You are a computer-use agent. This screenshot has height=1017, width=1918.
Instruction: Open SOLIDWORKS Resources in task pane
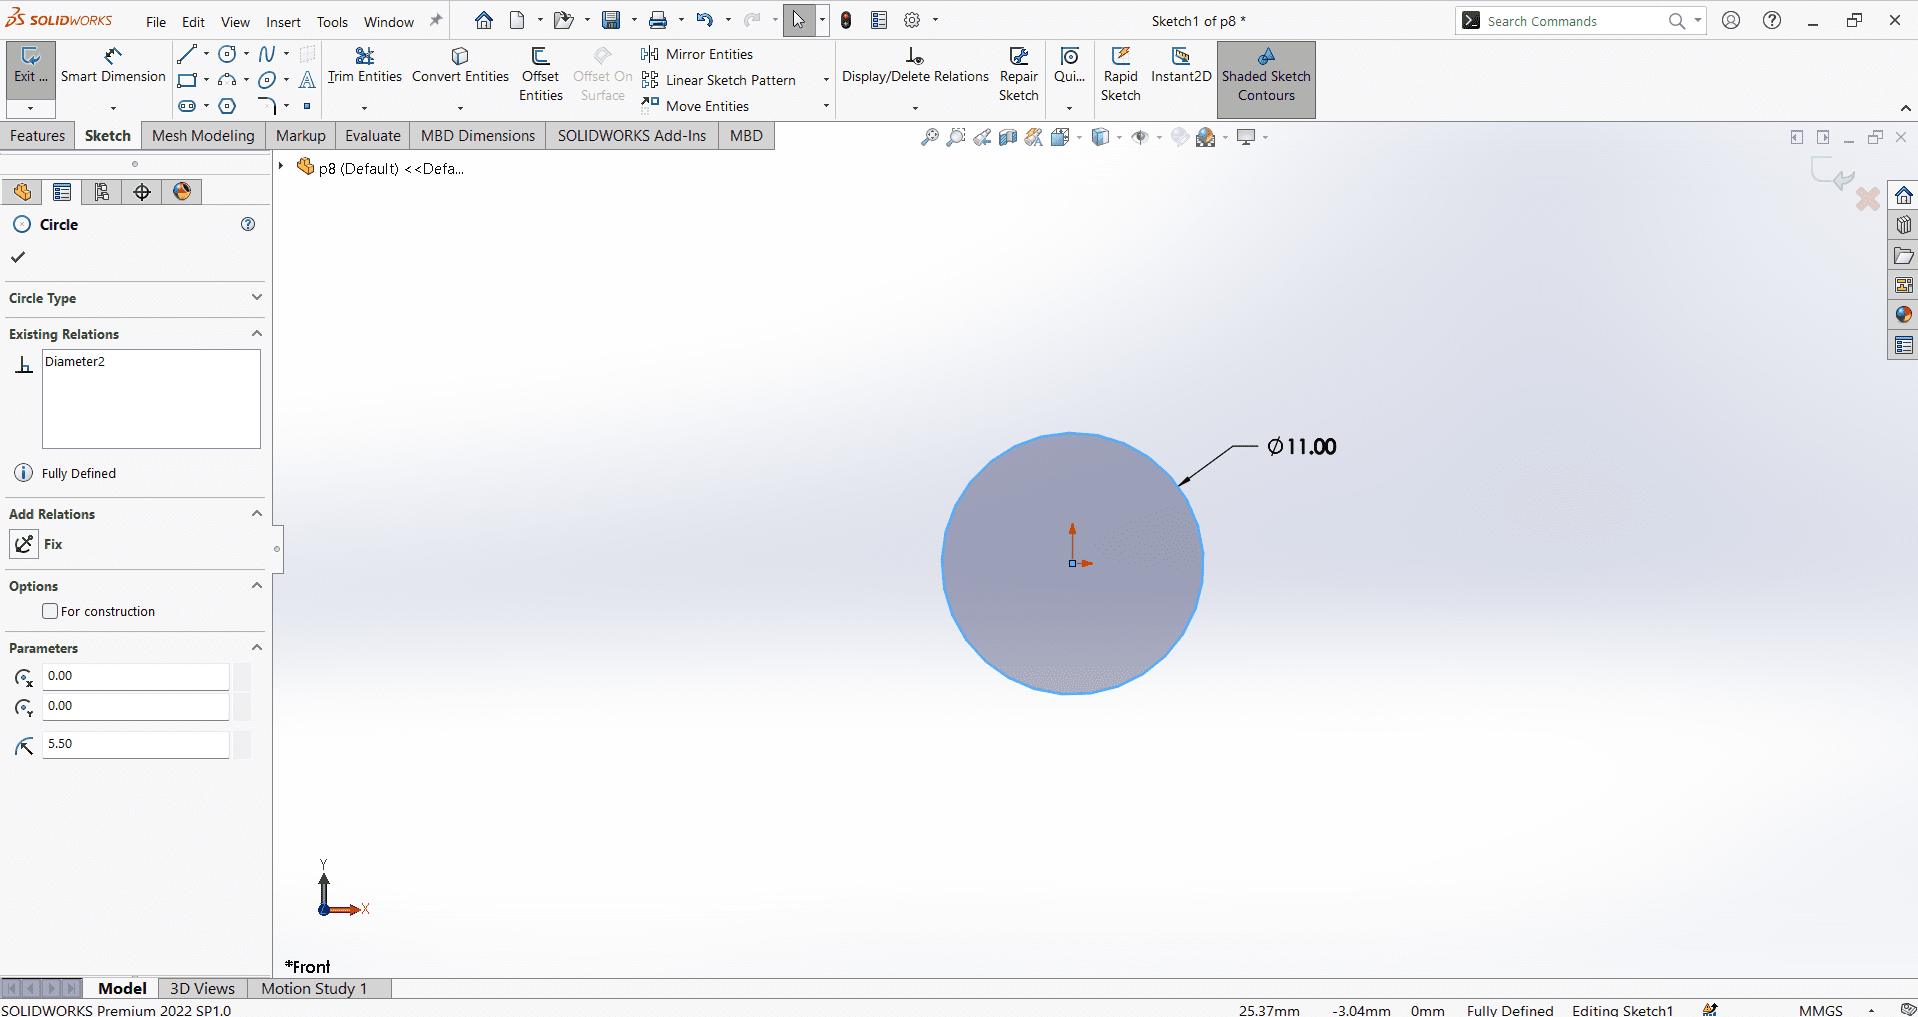(x=1903, y=195)
